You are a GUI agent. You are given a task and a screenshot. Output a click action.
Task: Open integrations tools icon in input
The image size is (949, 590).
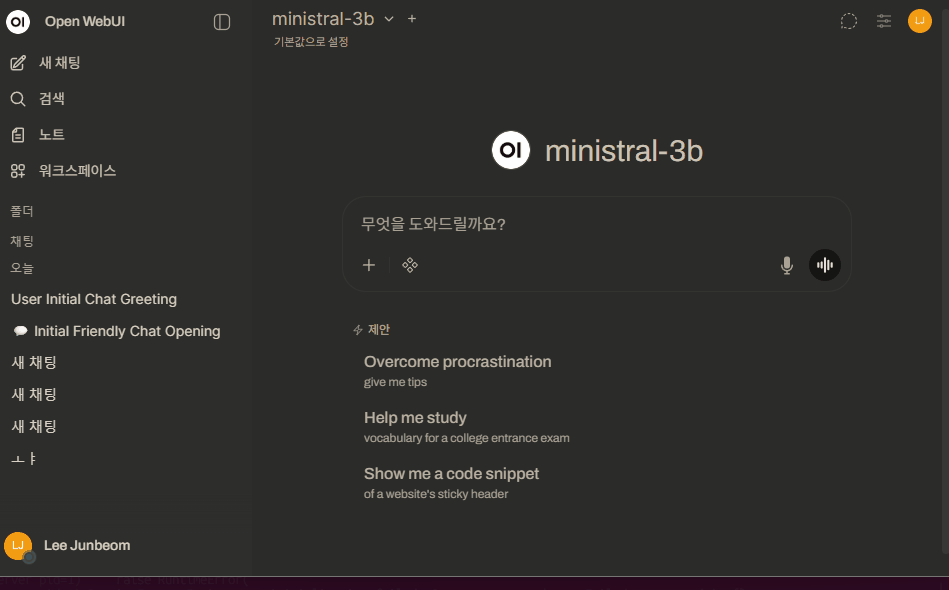[x=410, y=265]
